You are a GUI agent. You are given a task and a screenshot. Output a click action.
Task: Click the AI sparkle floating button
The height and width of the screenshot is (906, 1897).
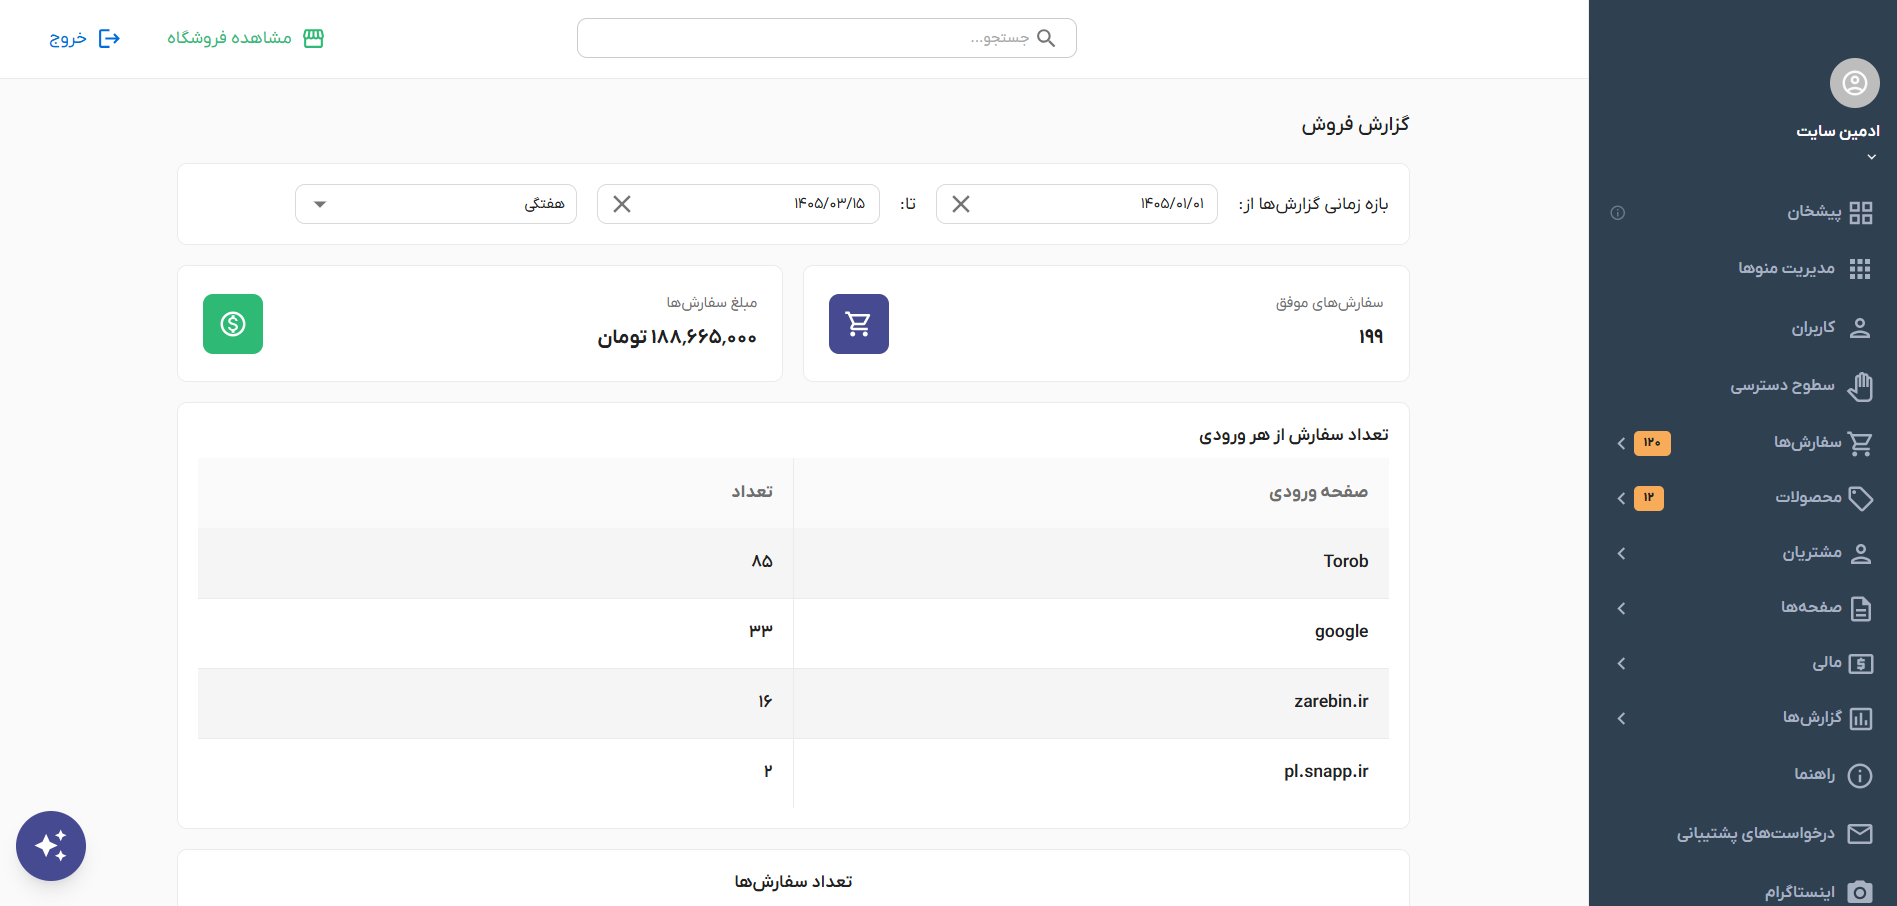51,846
